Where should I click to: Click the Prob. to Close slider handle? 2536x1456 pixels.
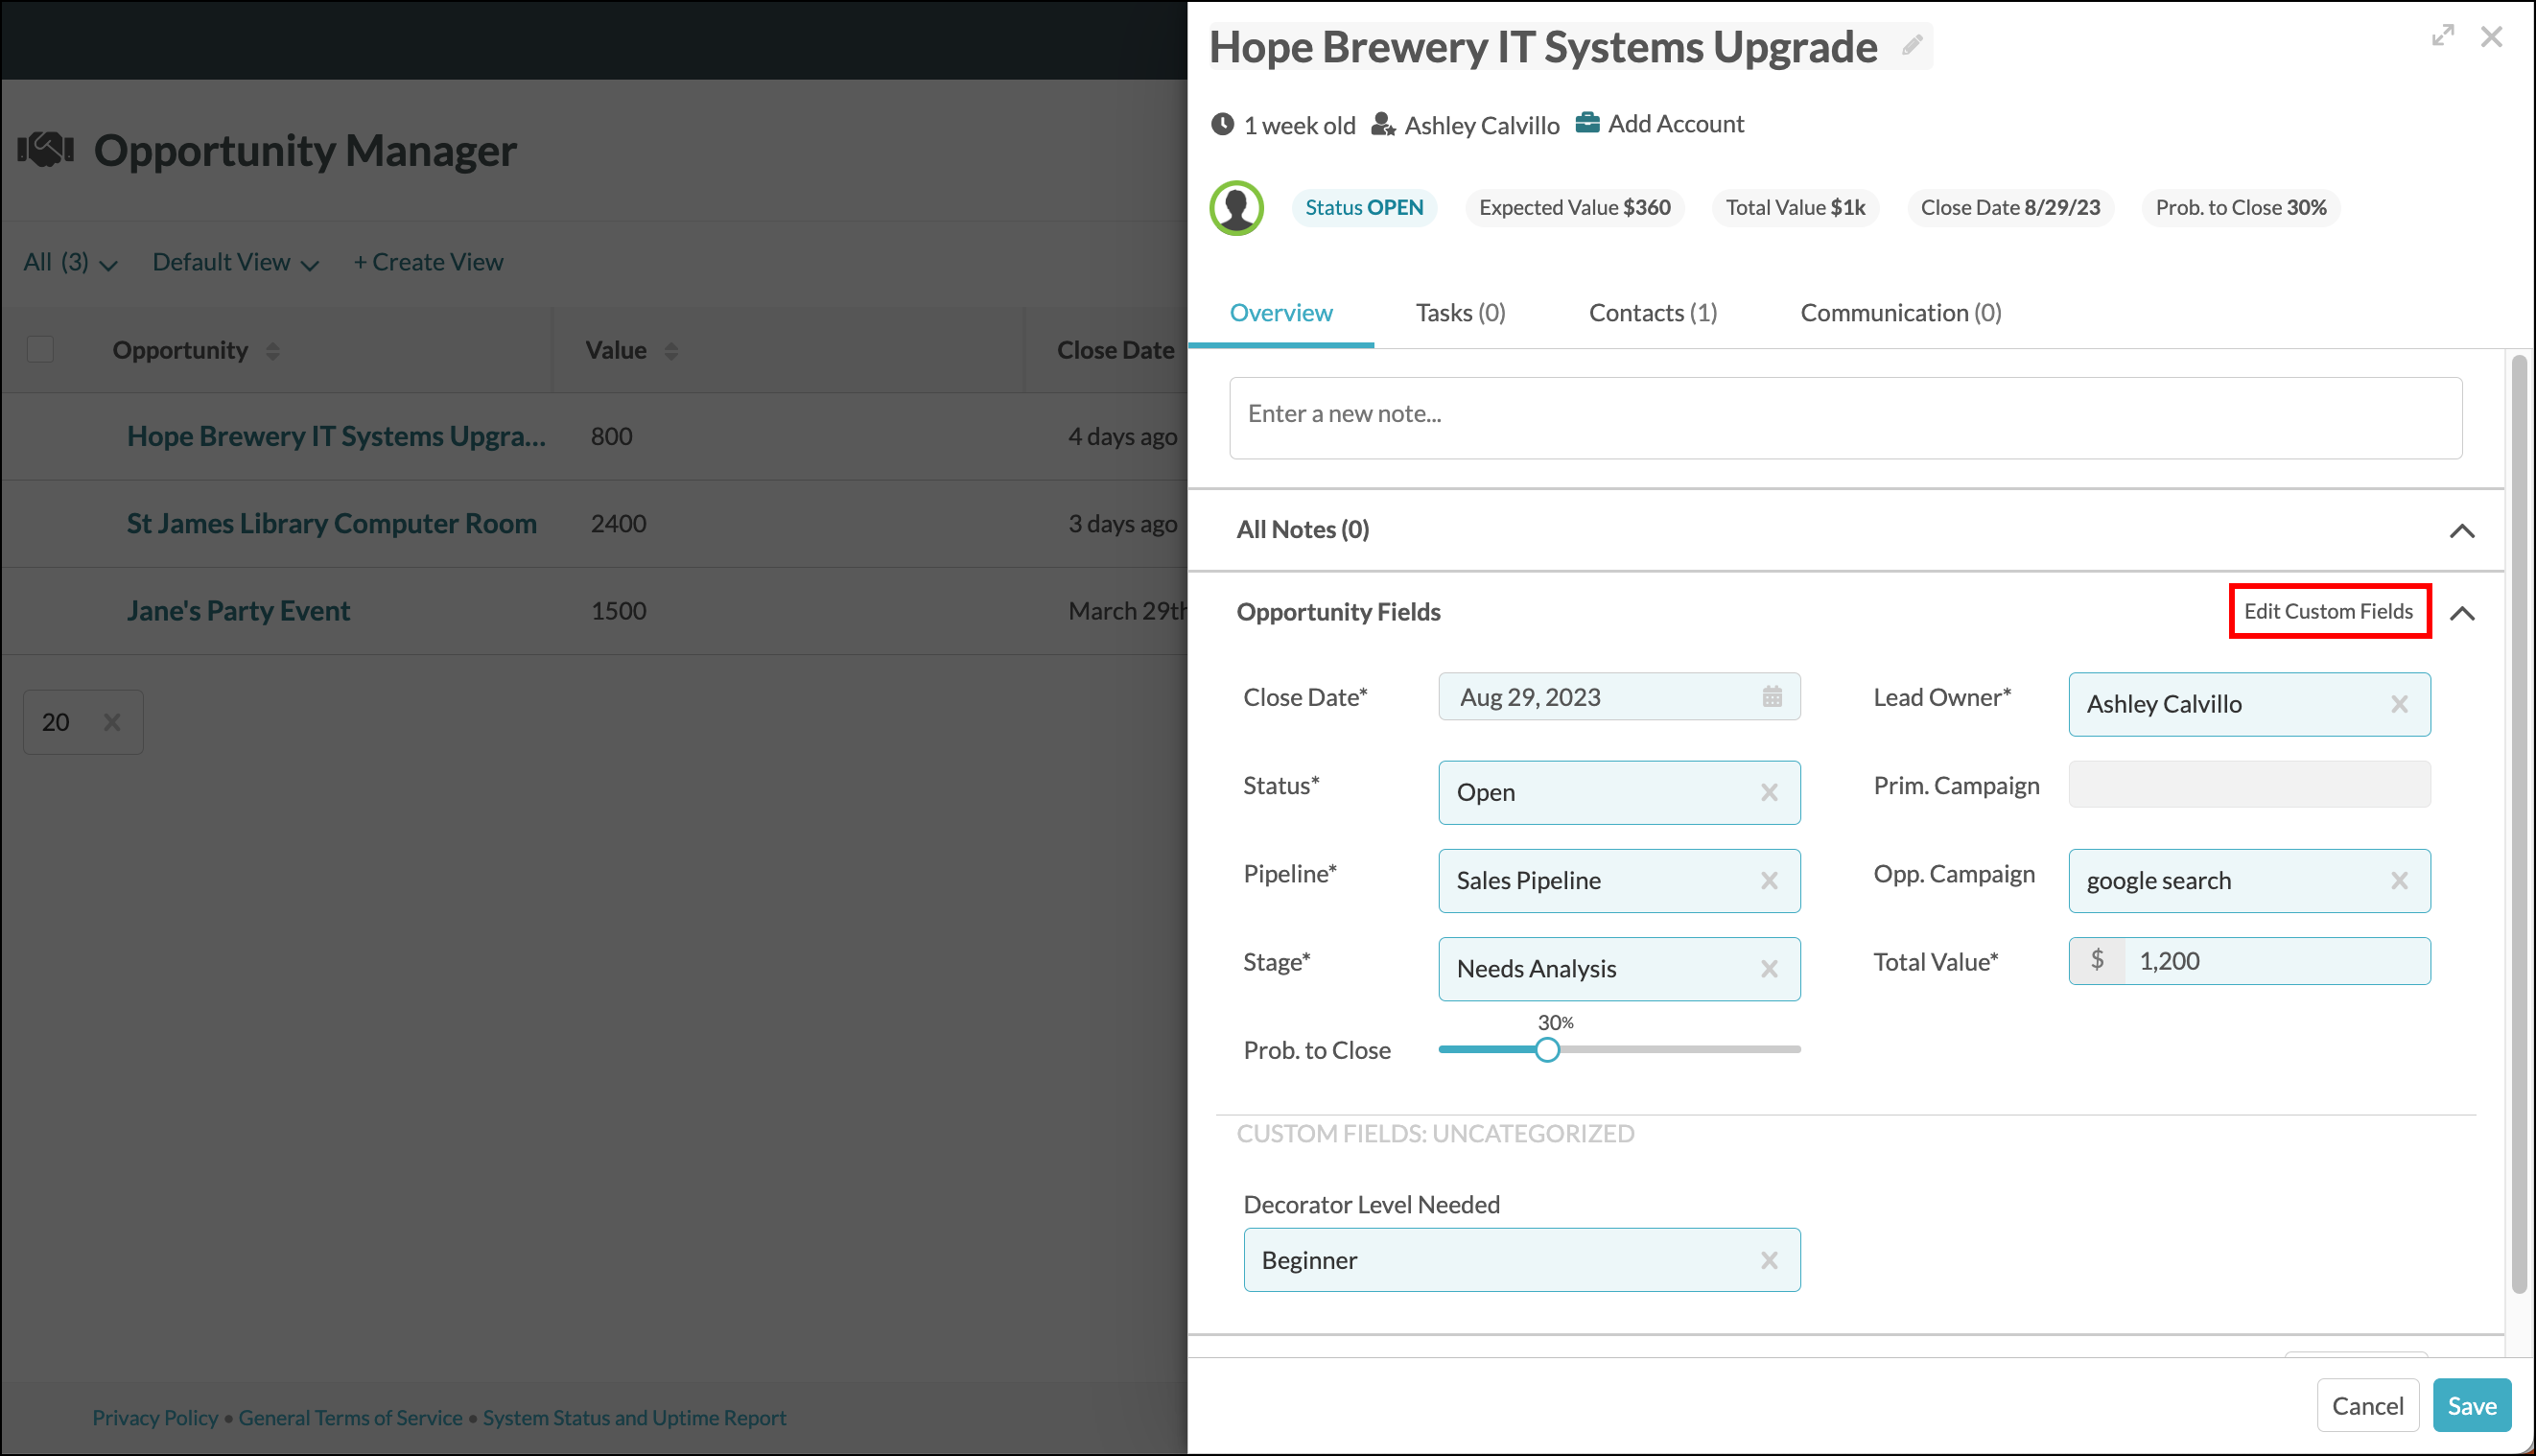point(1547,1050)
